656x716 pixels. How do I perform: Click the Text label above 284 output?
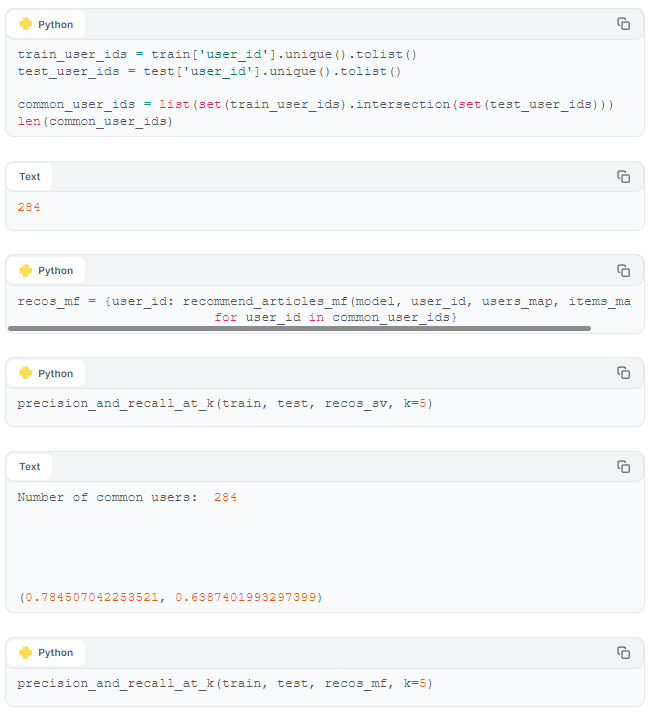(30, 177)
